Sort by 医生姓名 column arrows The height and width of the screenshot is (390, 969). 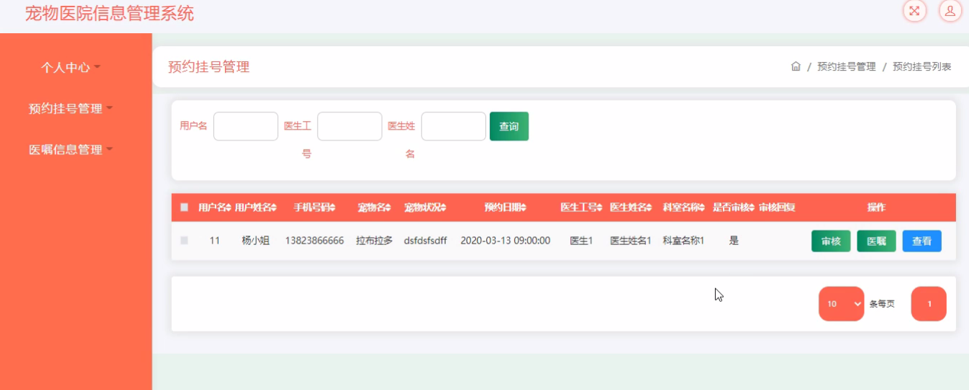coord(650,208)
